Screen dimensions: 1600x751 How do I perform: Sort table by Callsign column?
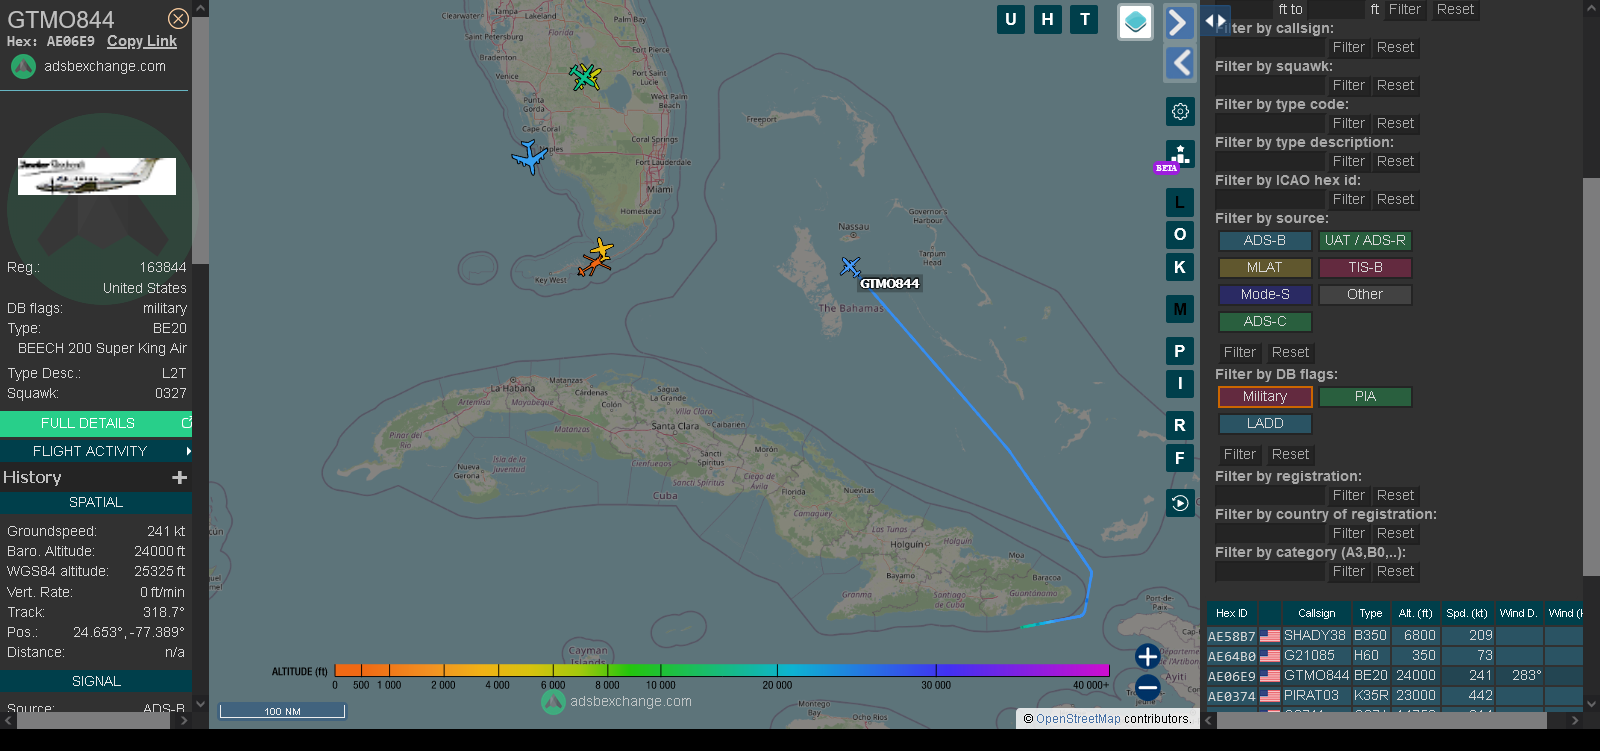1316,614
